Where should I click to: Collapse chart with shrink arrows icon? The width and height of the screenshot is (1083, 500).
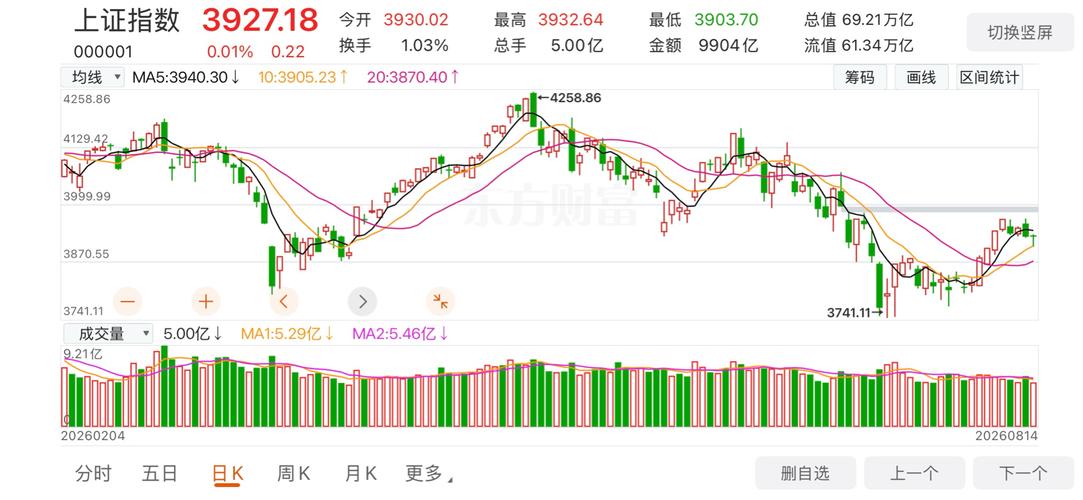pos(441,301)
